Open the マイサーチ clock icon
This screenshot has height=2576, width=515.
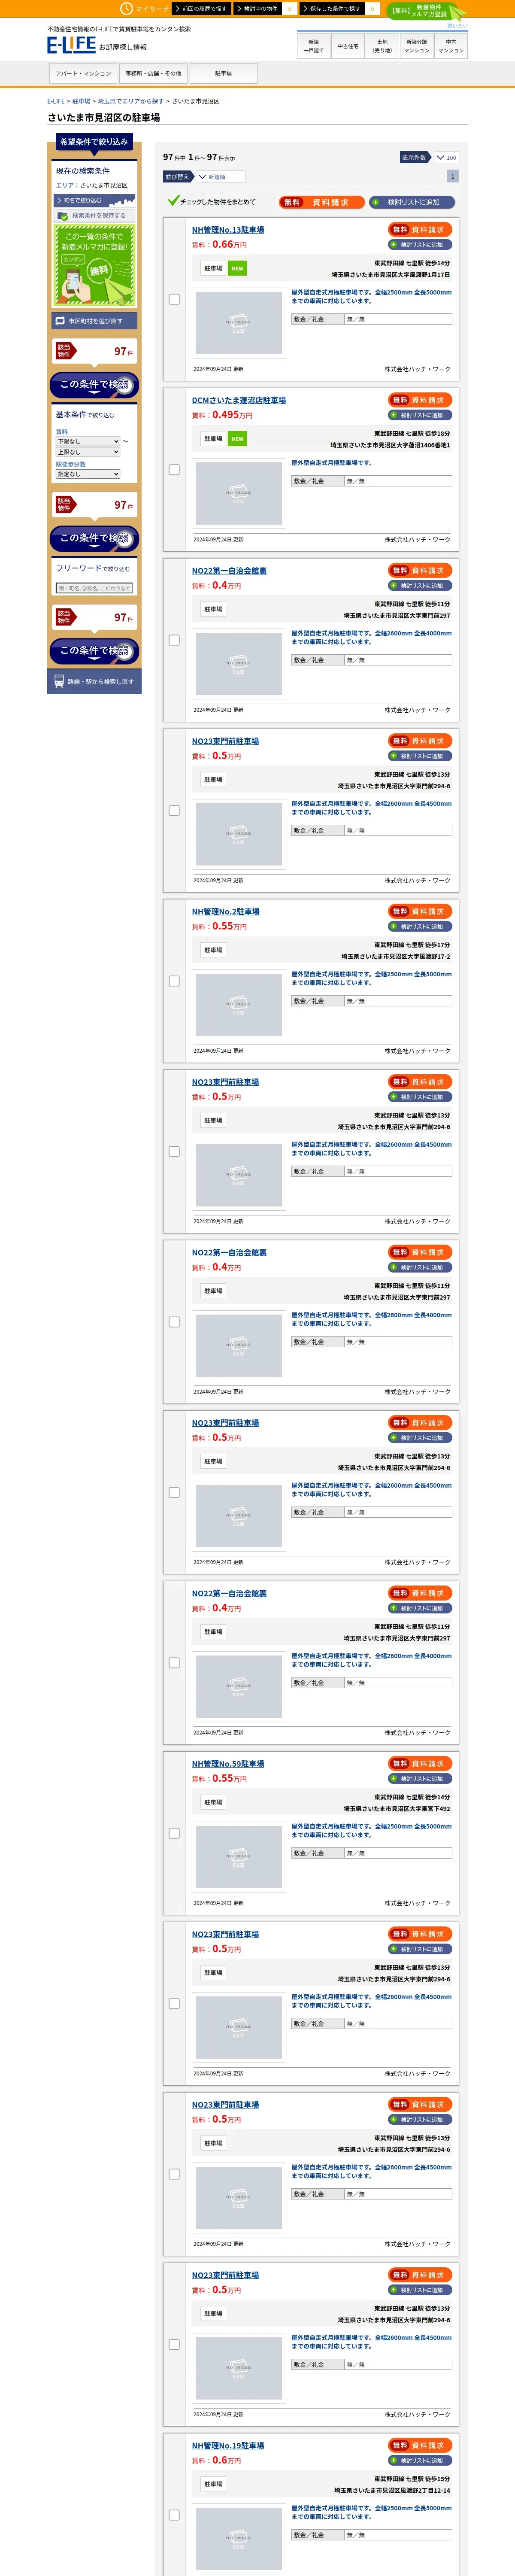126,8
